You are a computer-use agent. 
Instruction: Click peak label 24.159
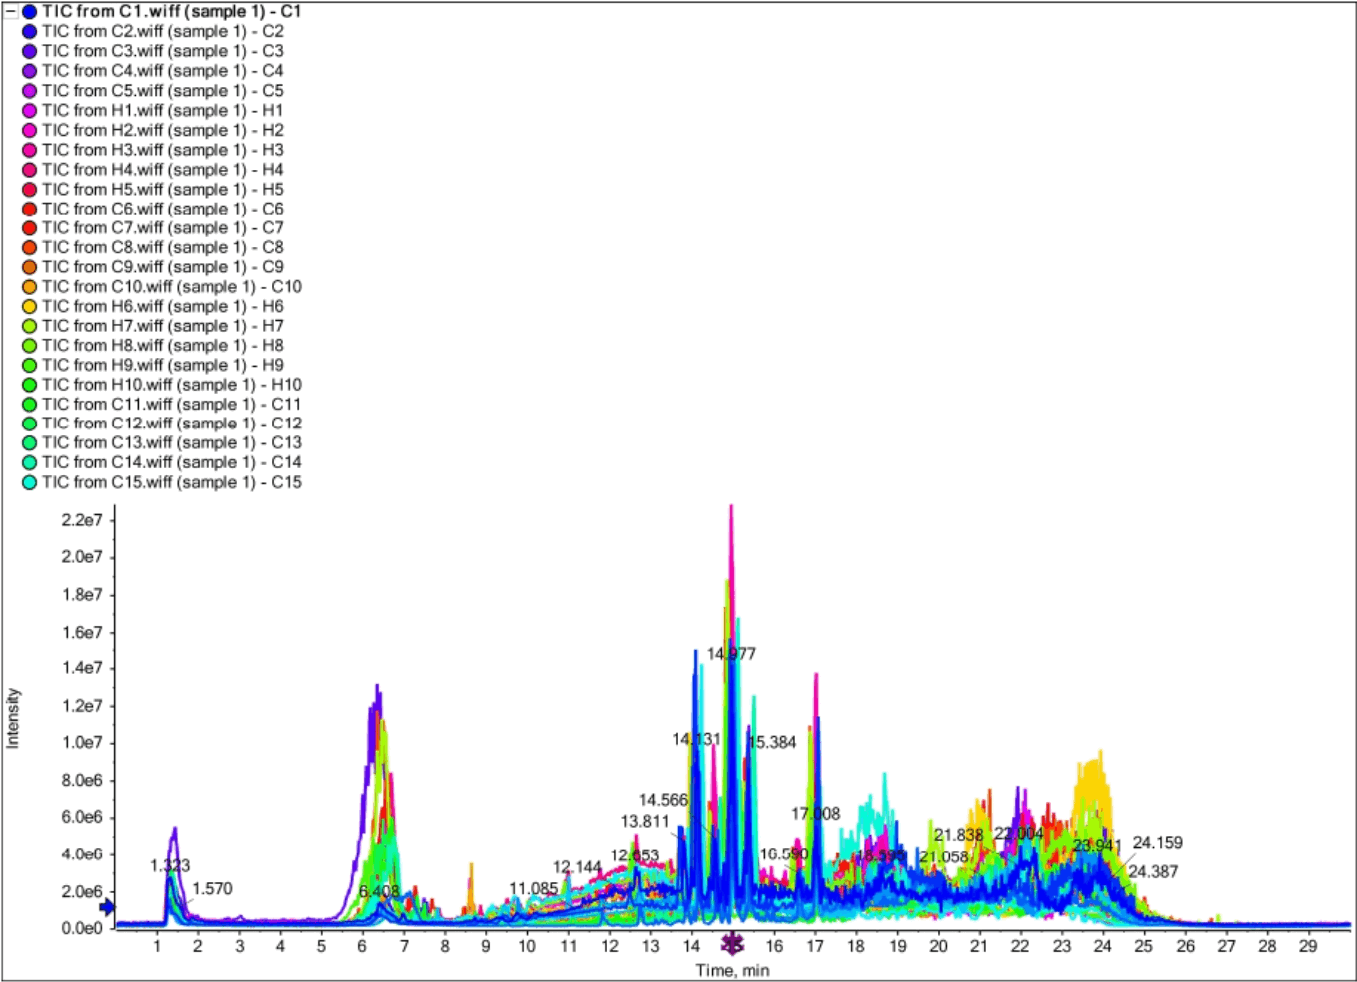[1157, 843]
